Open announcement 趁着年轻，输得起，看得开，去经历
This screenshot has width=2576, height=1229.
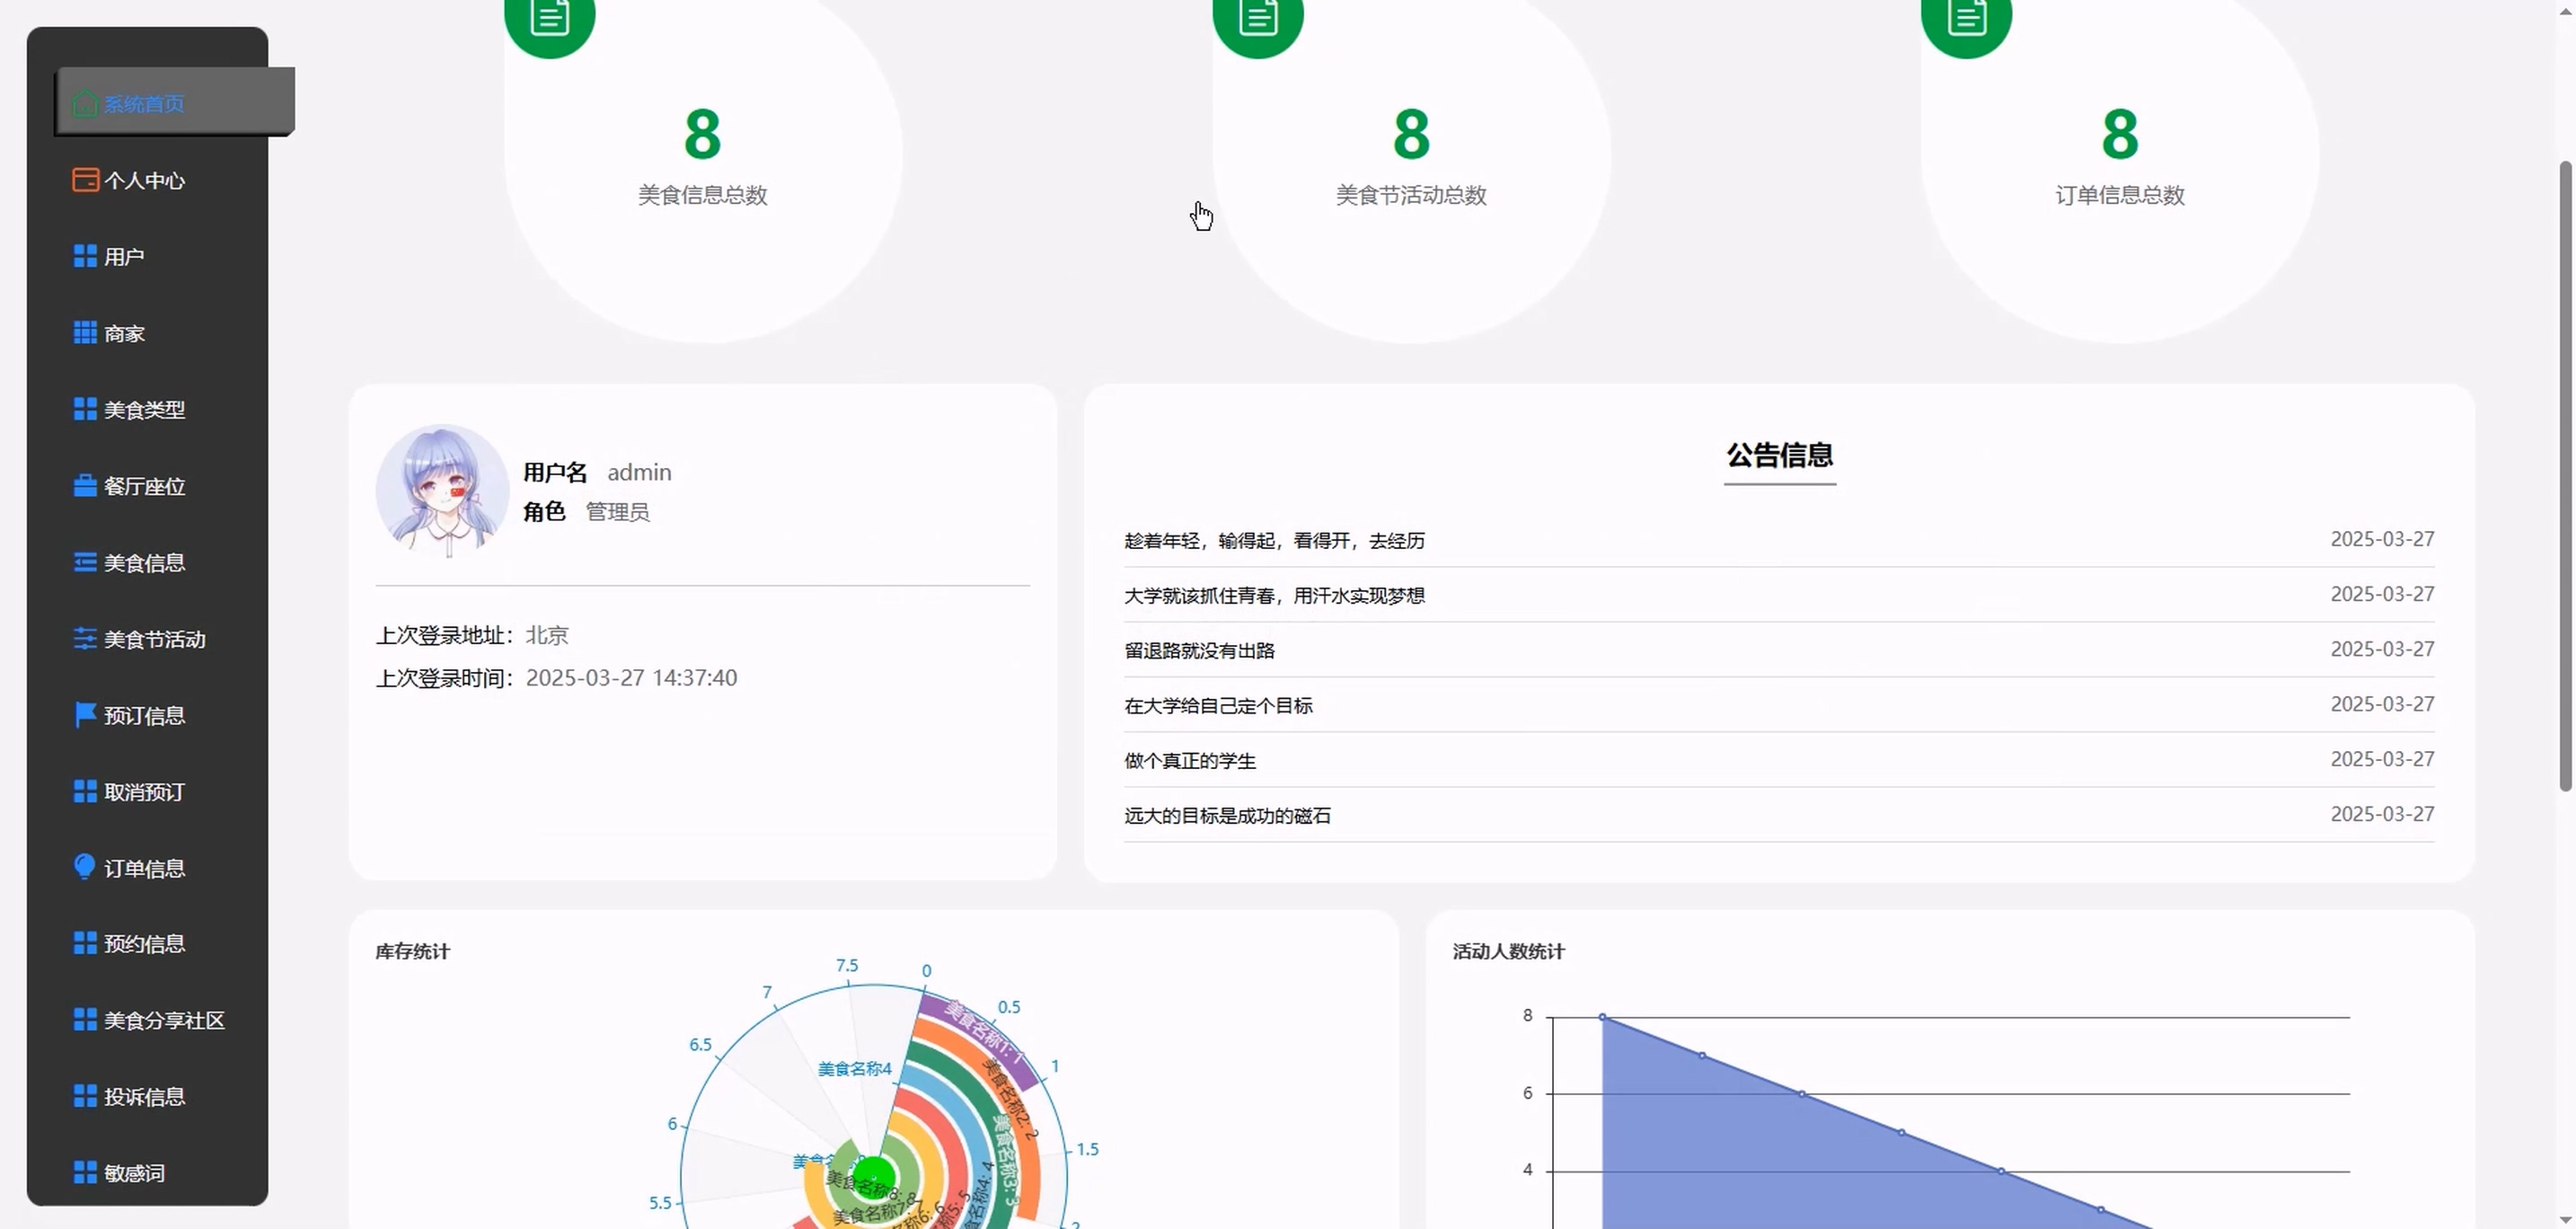(1274, 541)
